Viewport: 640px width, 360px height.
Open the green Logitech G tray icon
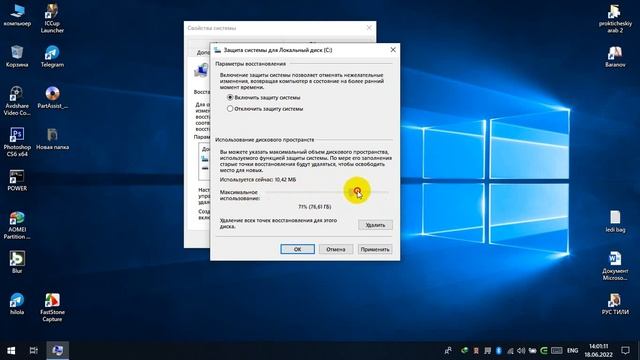coord(544,350)
